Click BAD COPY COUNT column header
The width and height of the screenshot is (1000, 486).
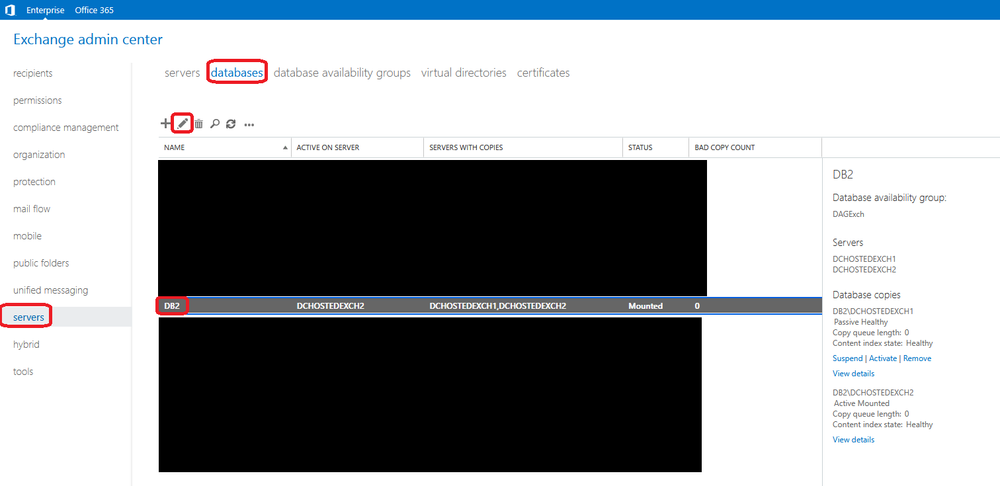755,147
